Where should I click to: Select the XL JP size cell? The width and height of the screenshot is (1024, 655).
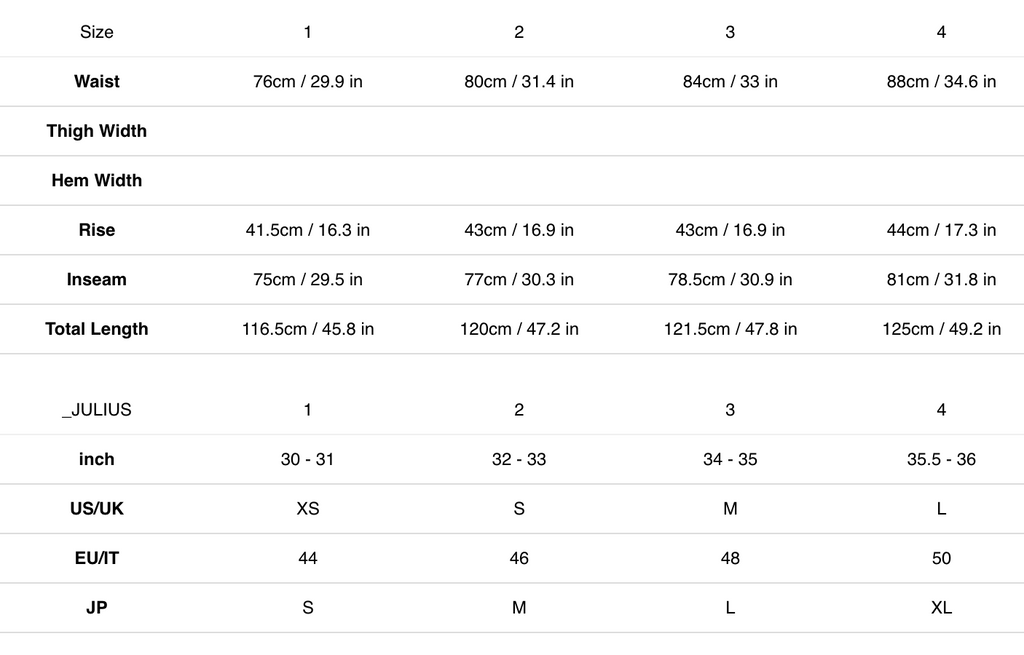(x=941, y=608)
